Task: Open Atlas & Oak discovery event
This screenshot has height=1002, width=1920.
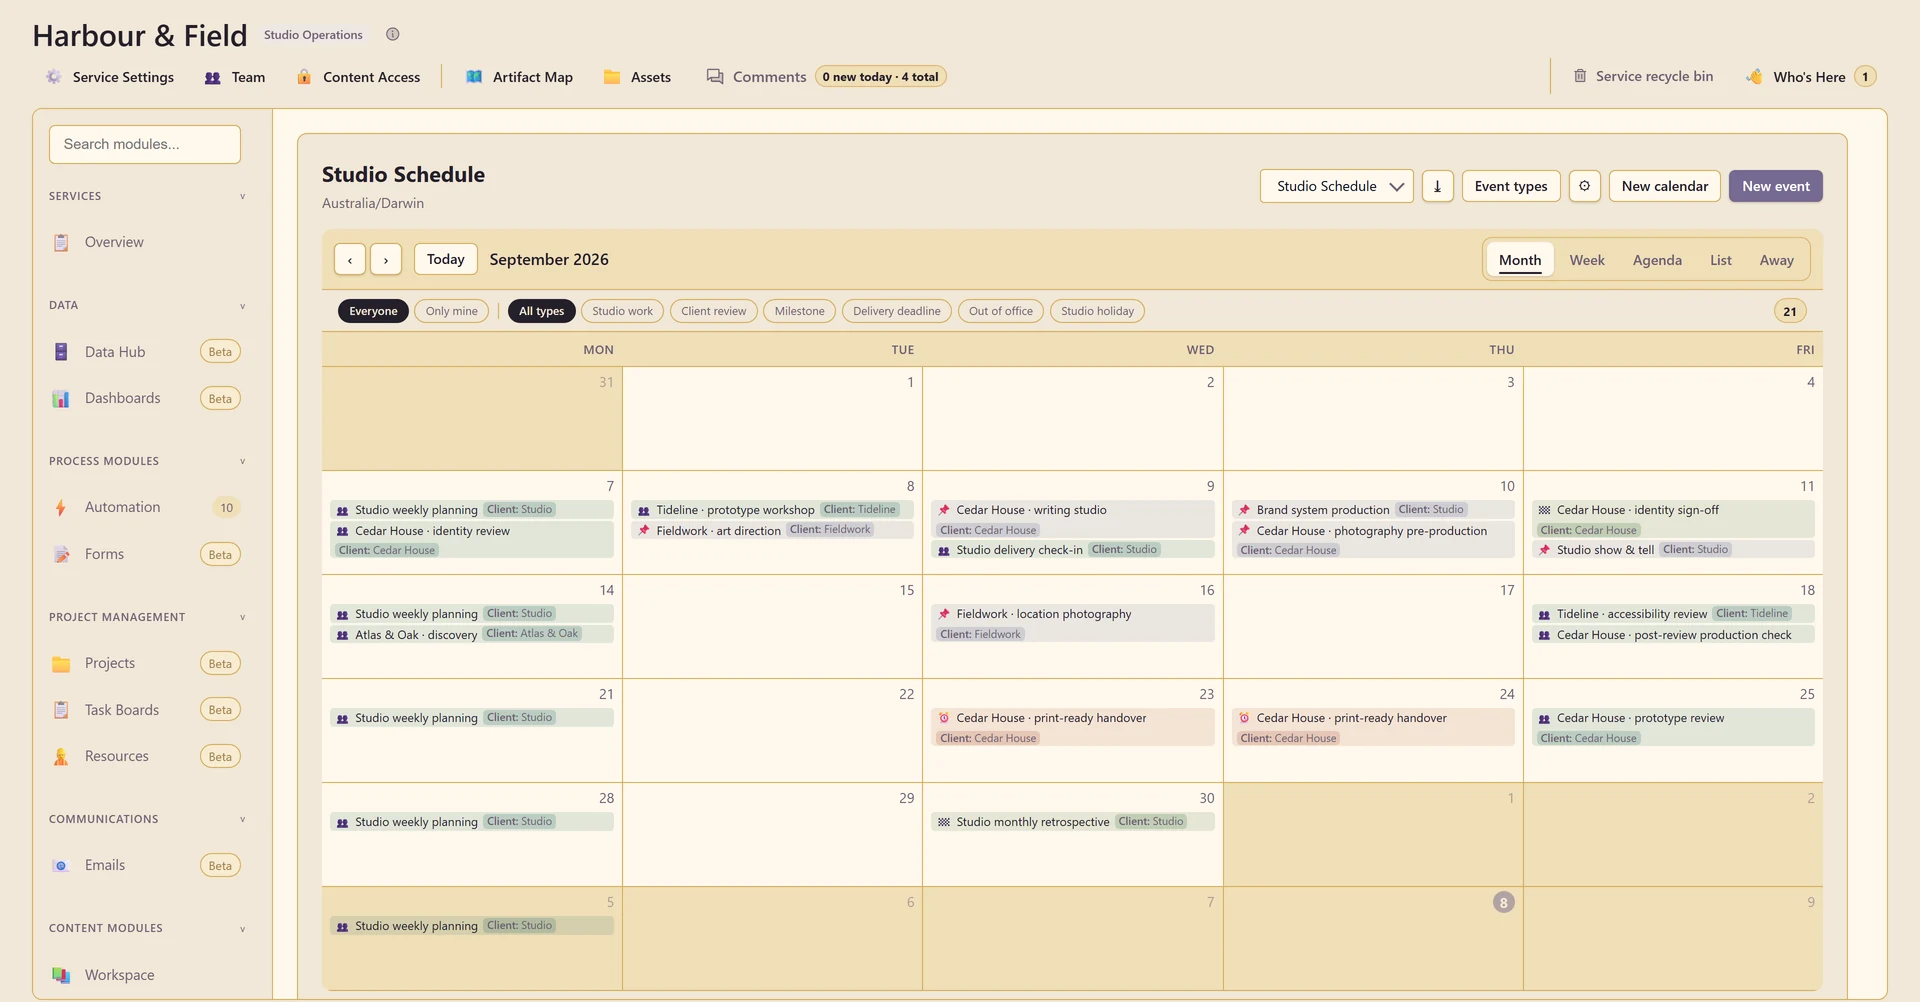Action: [x=472, y=634]
